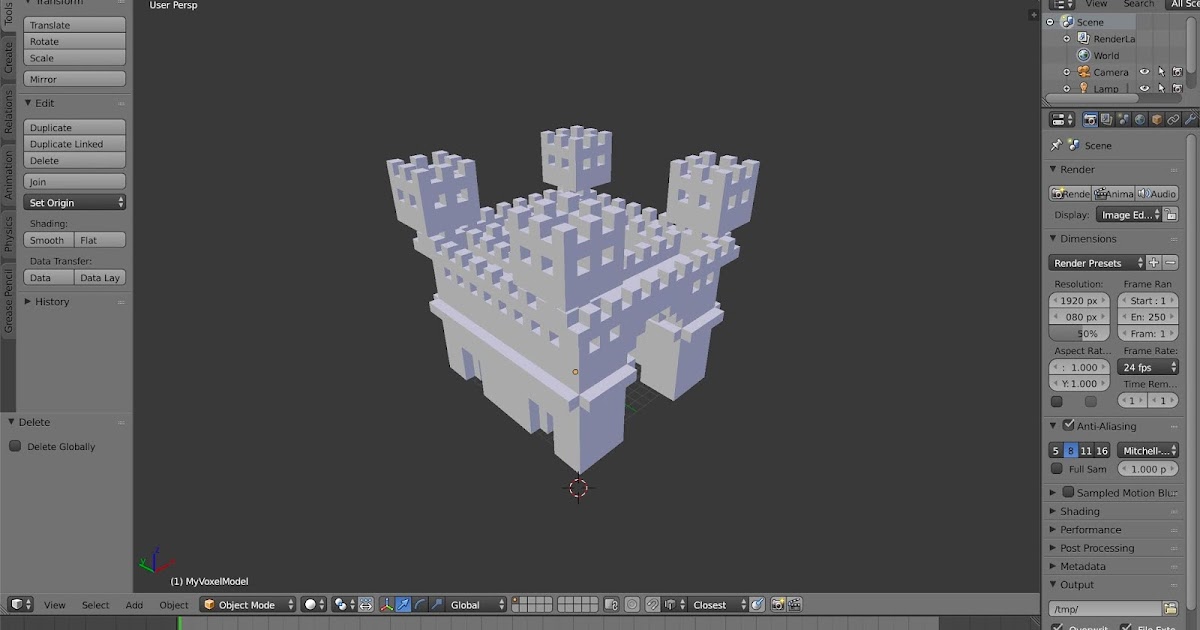Toggle Camera renderability in outliner
The image size is (1200, 630).
coord(1177,72)
